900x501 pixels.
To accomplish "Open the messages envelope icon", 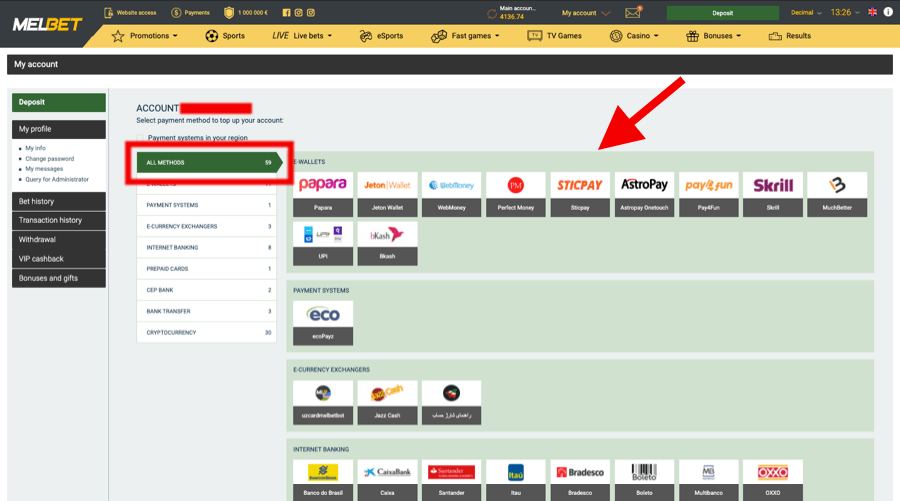I will [x=633, y=13].
